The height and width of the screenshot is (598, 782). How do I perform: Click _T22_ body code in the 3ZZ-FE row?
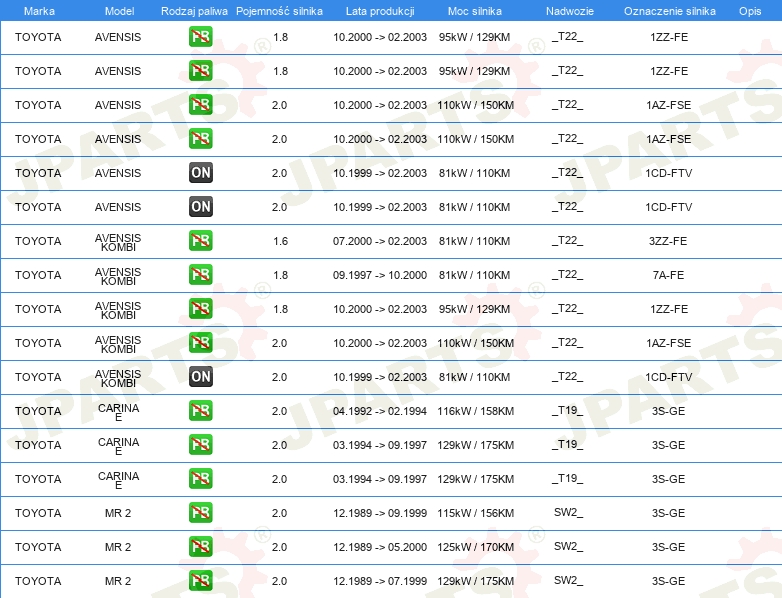coord(567,240)
